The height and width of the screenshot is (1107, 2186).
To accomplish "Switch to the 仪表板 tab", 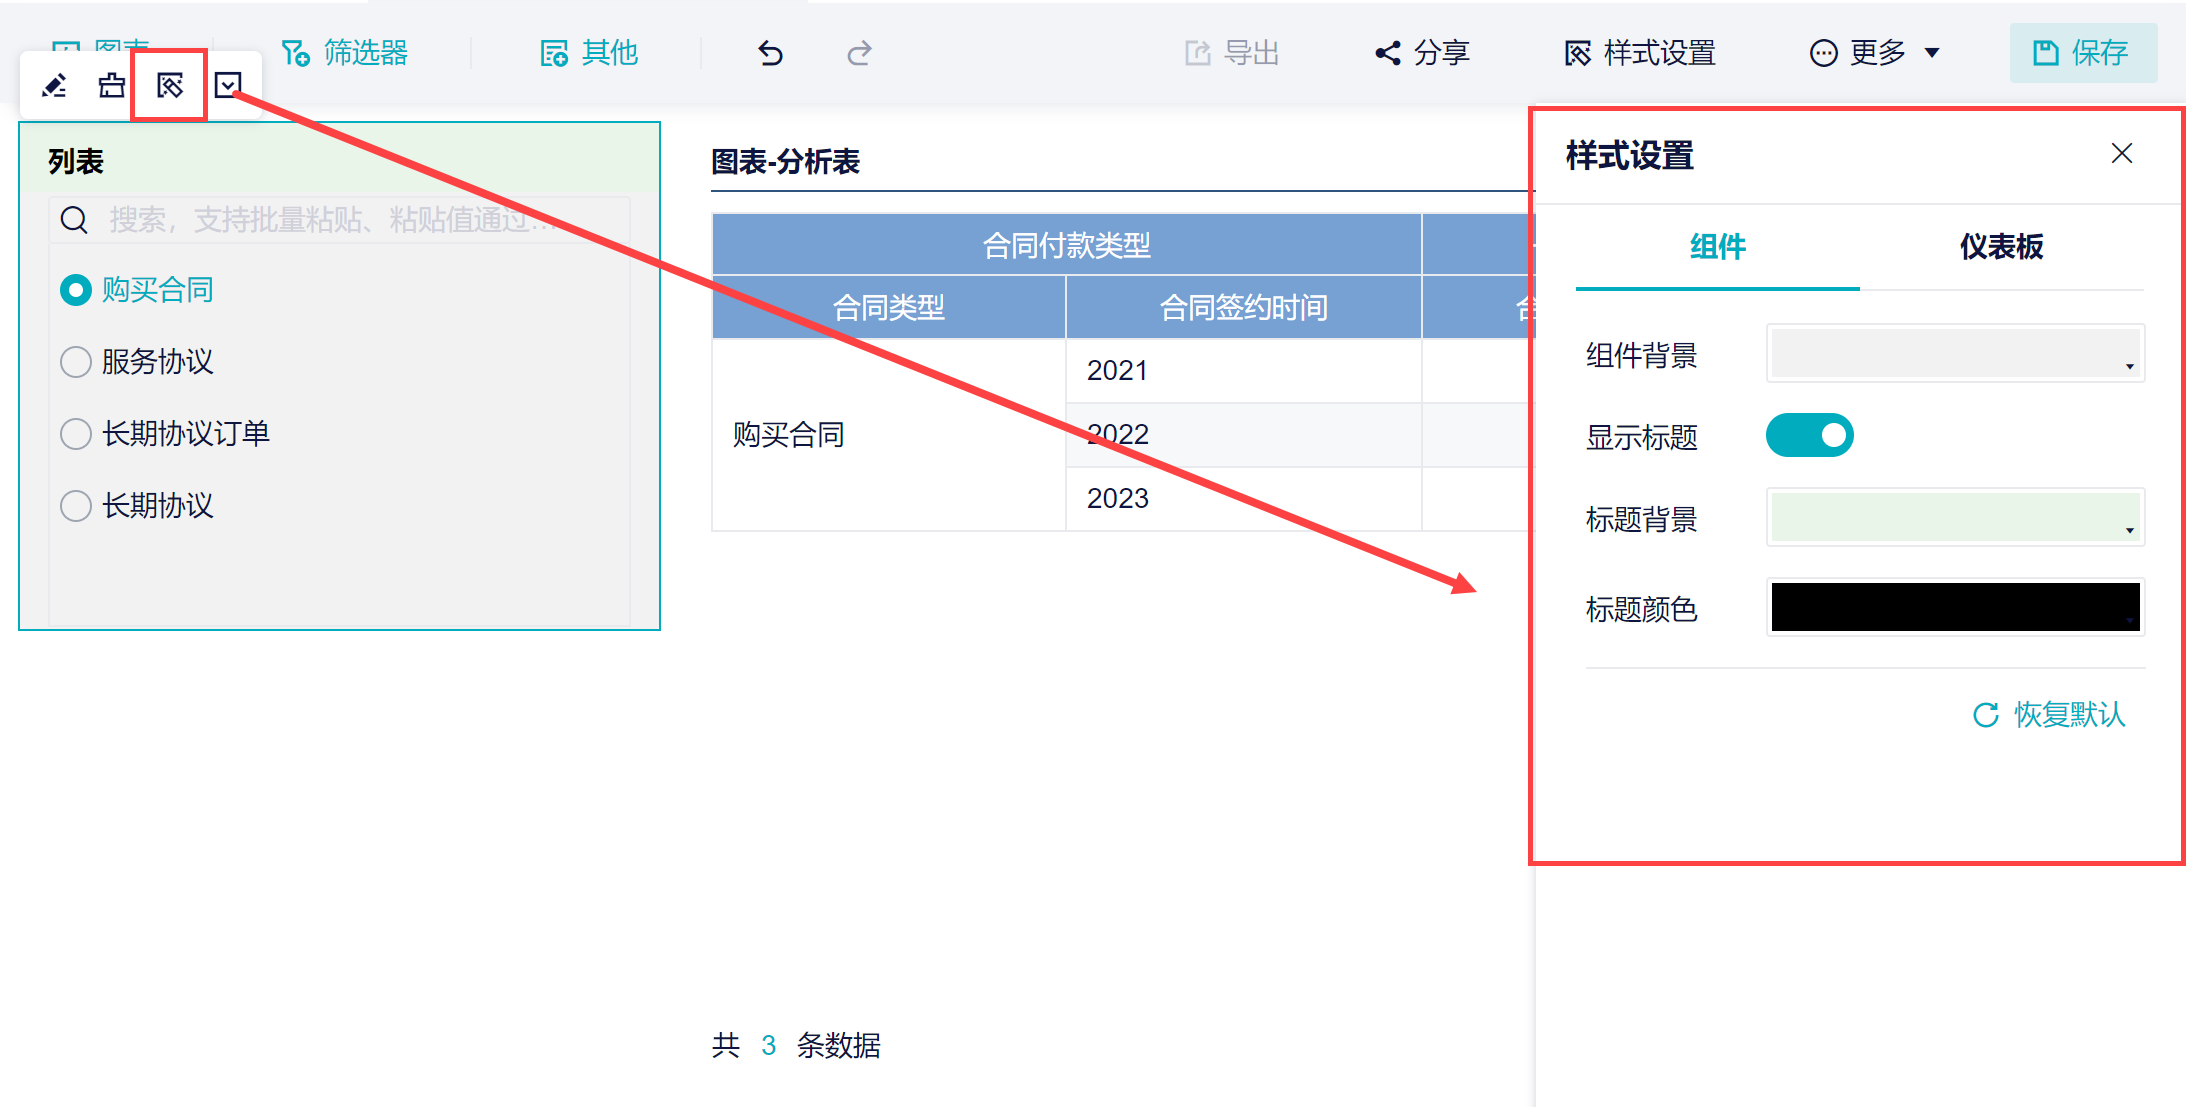I will (x=2001, y=247).
